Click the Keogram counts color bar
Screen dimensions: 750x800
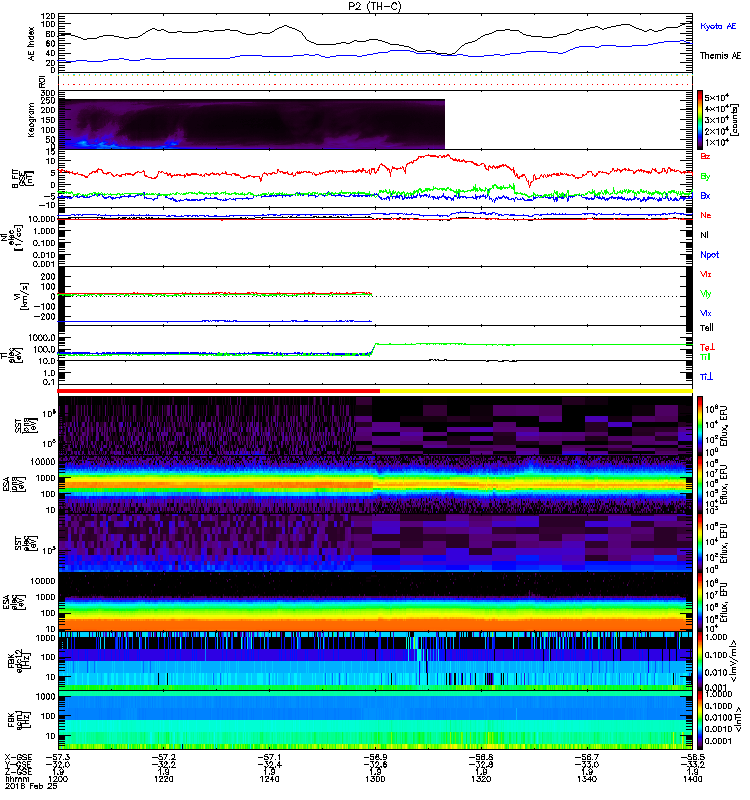(699, 119)
